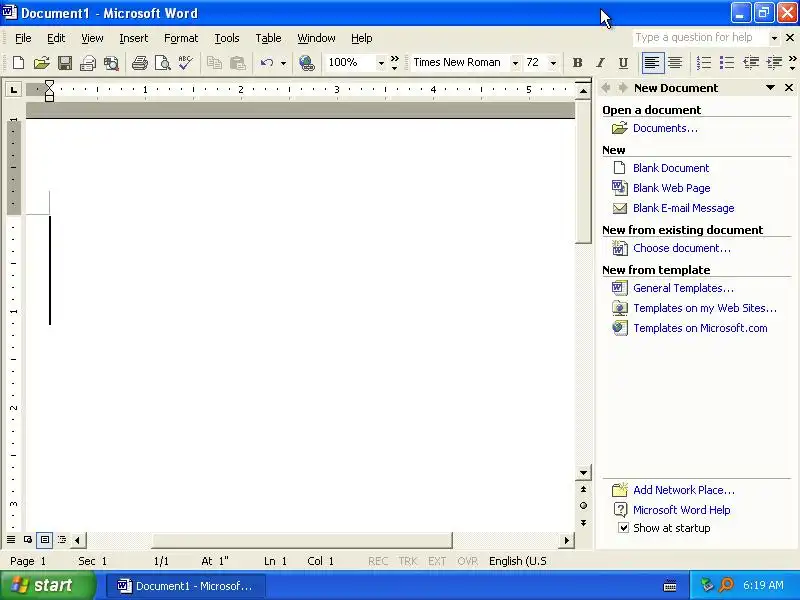Screen dimensions: 800x600
Task: Toggle TRK track changes in status bar
Action: pos(408,561)
